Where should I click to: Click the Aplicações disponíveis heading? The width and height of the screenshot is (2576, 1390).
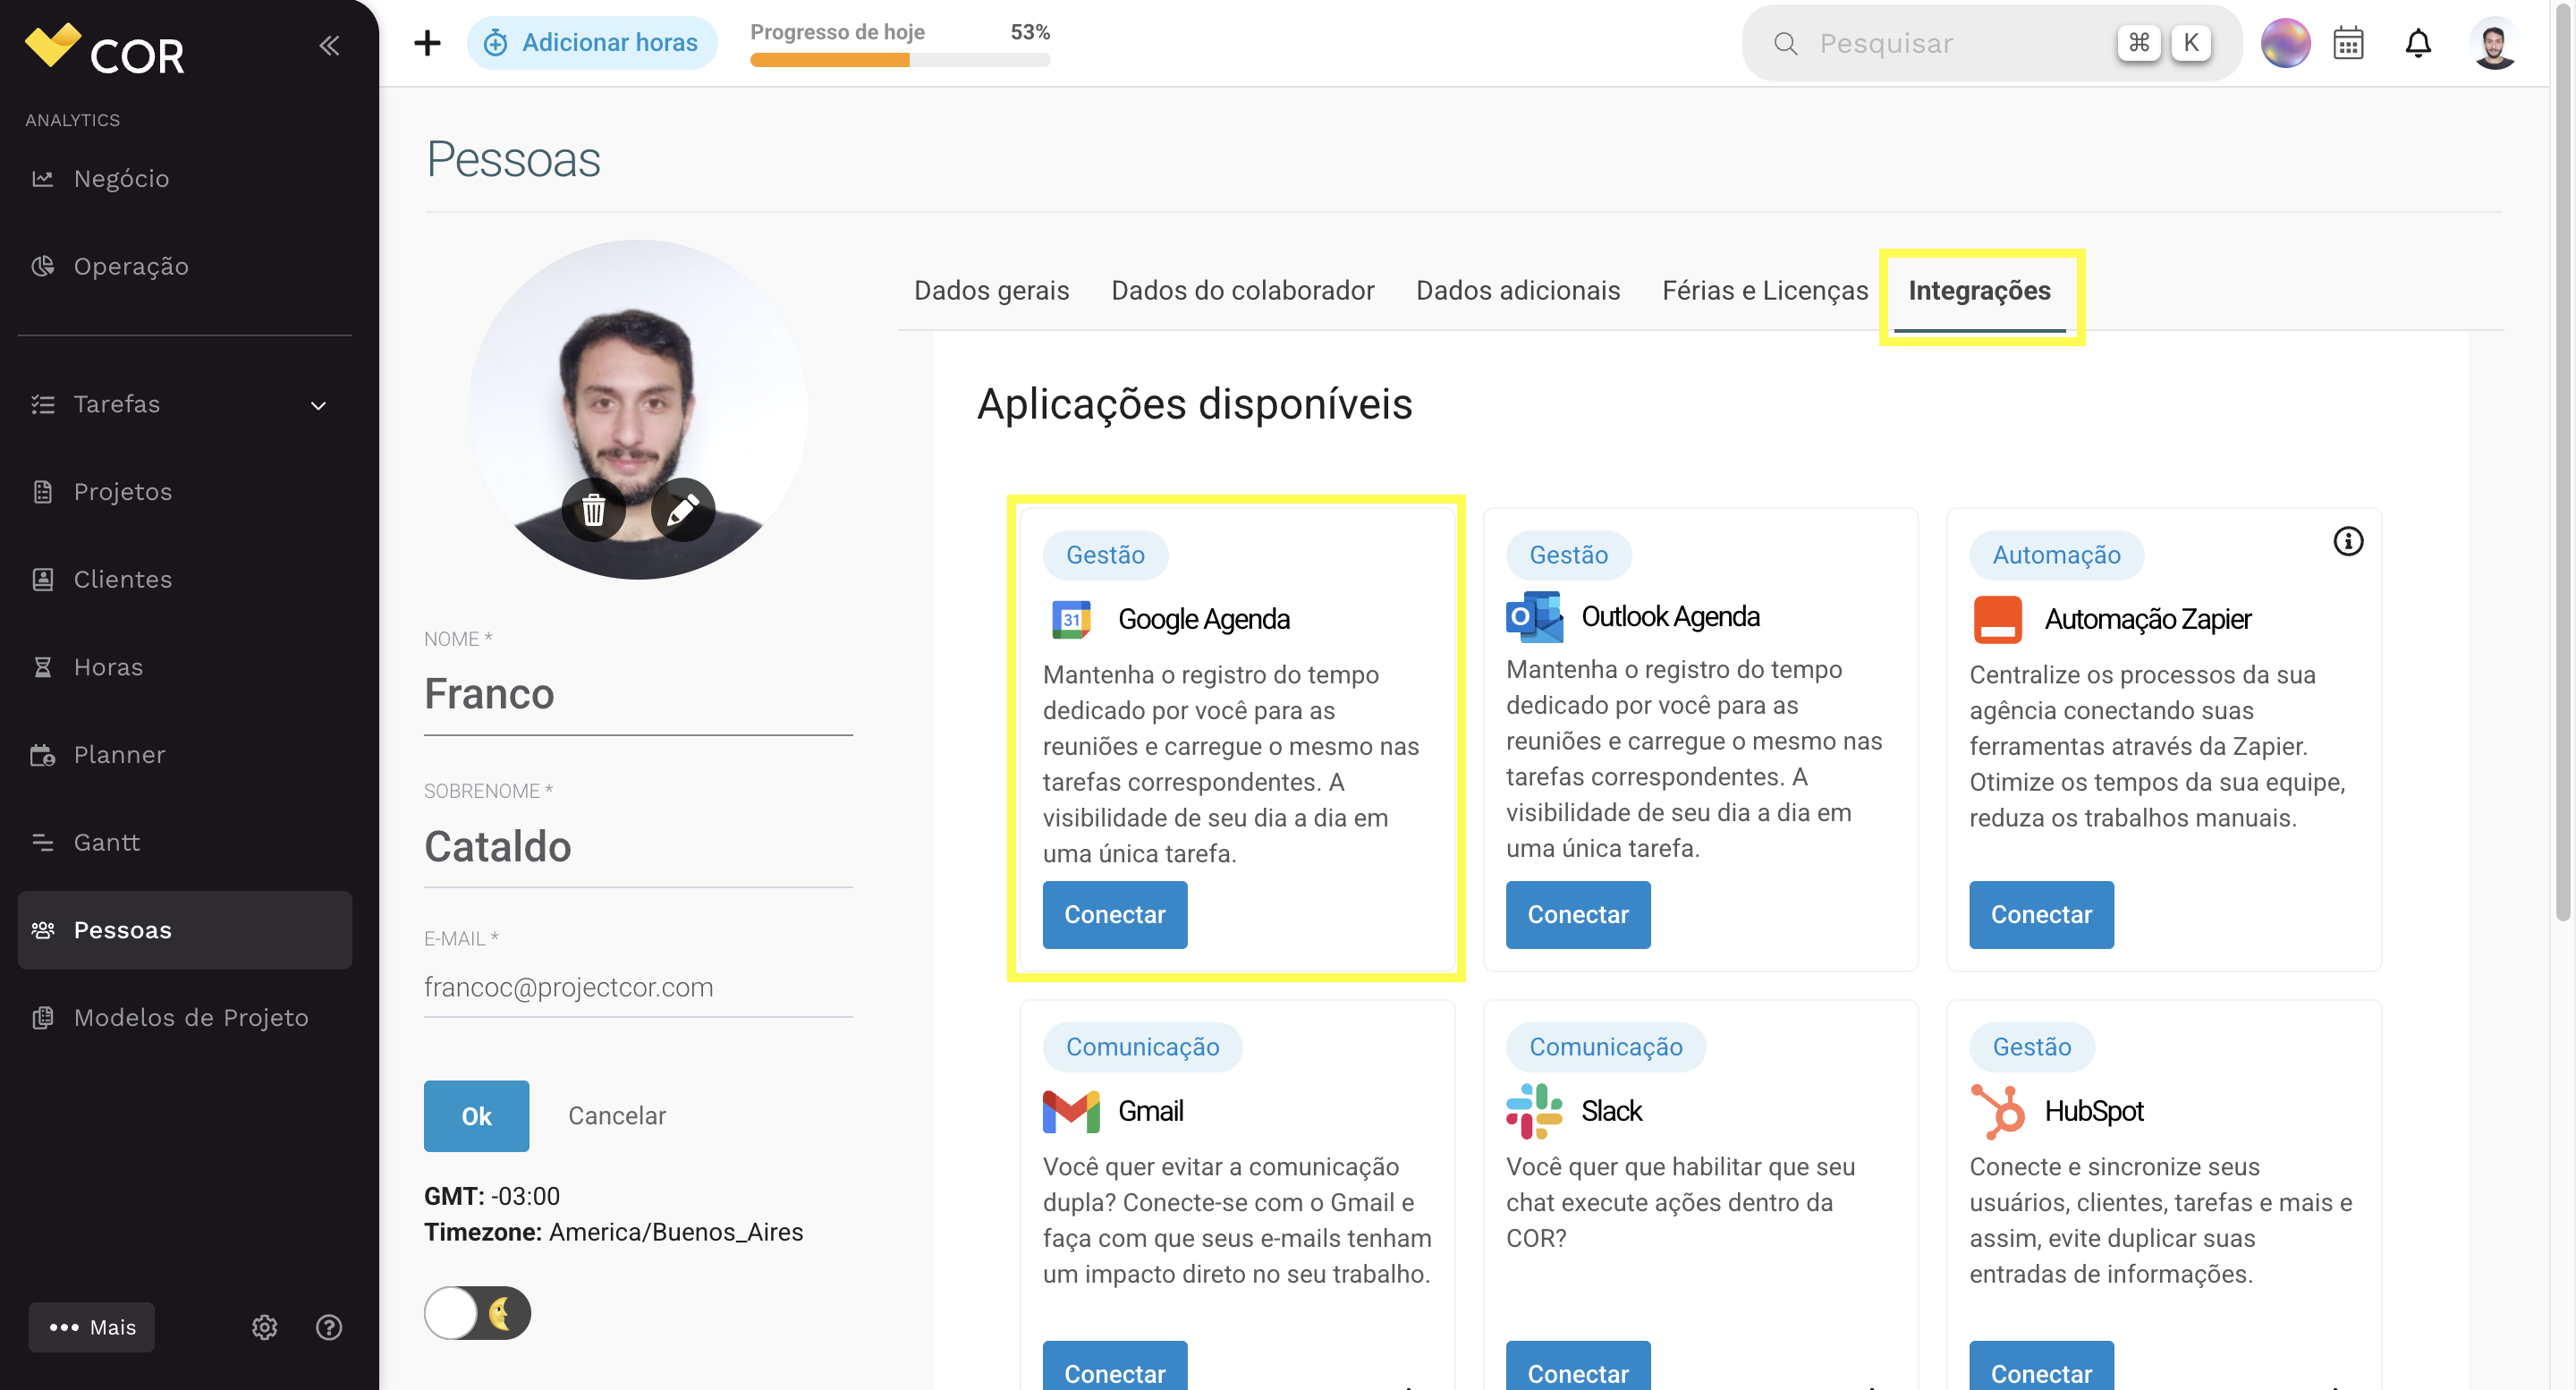pos(1194,404)
